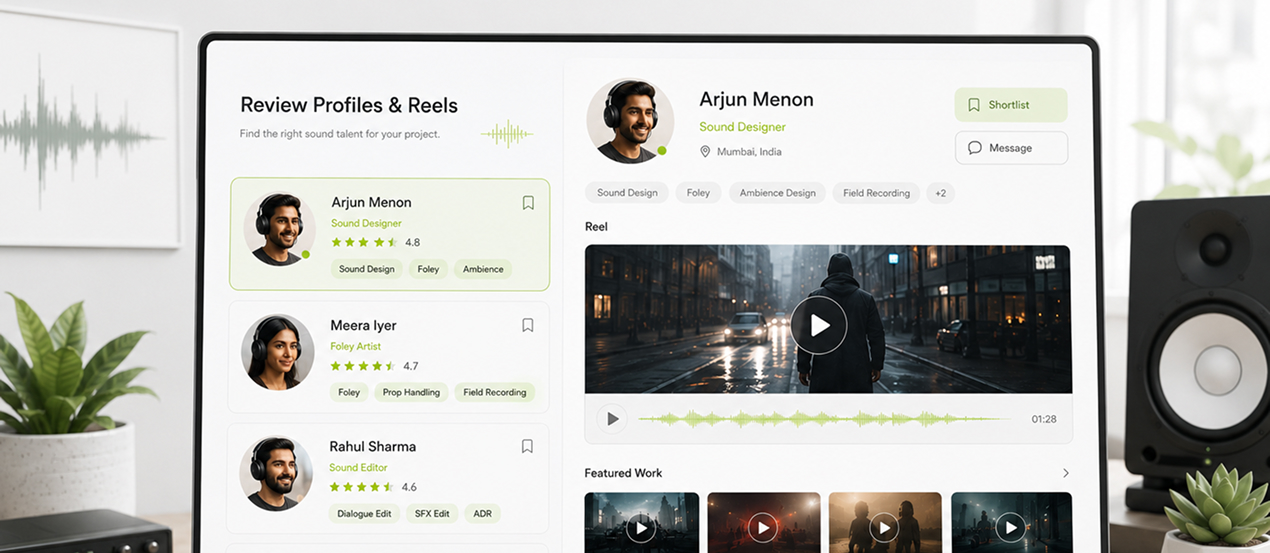
Task: Click Meera Iyer's avatar photo
Action: 278,352
